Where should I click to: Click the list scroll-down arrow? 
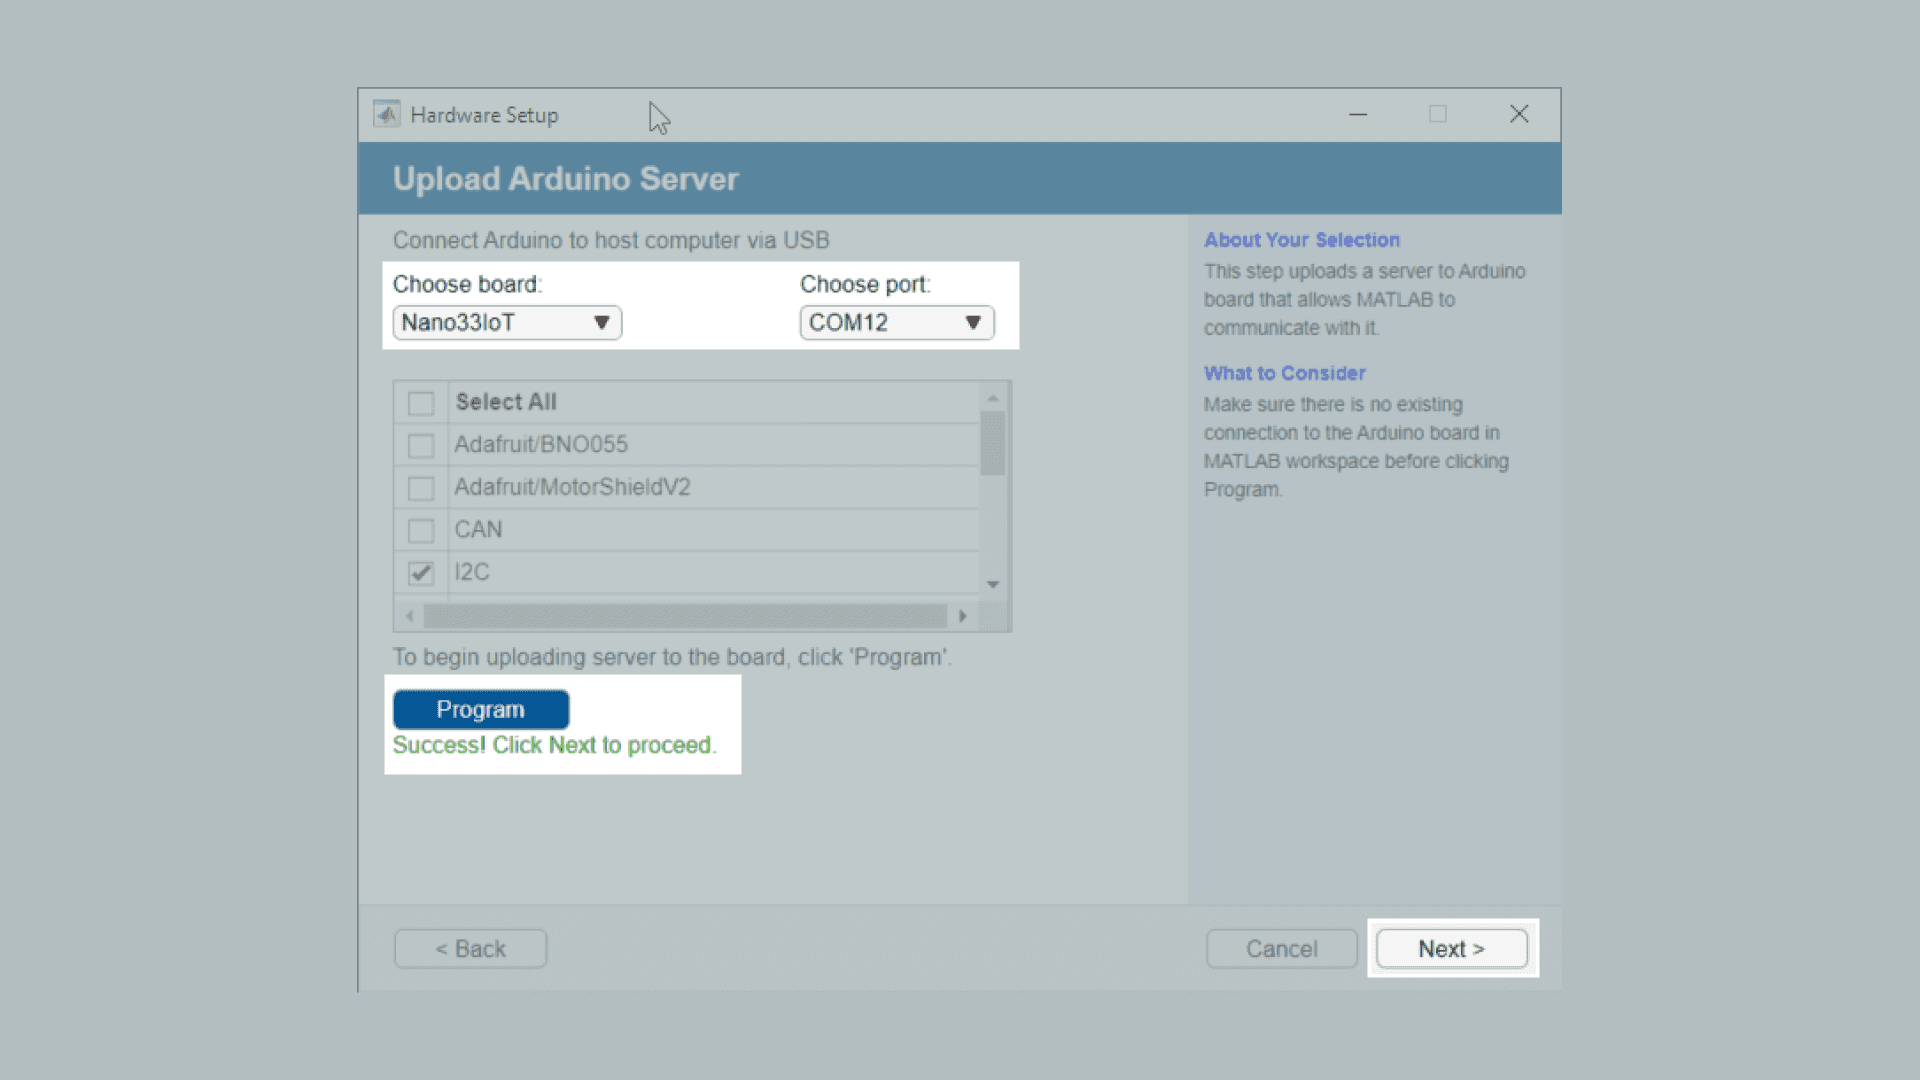pyautogui.click(x=993, y=585)
